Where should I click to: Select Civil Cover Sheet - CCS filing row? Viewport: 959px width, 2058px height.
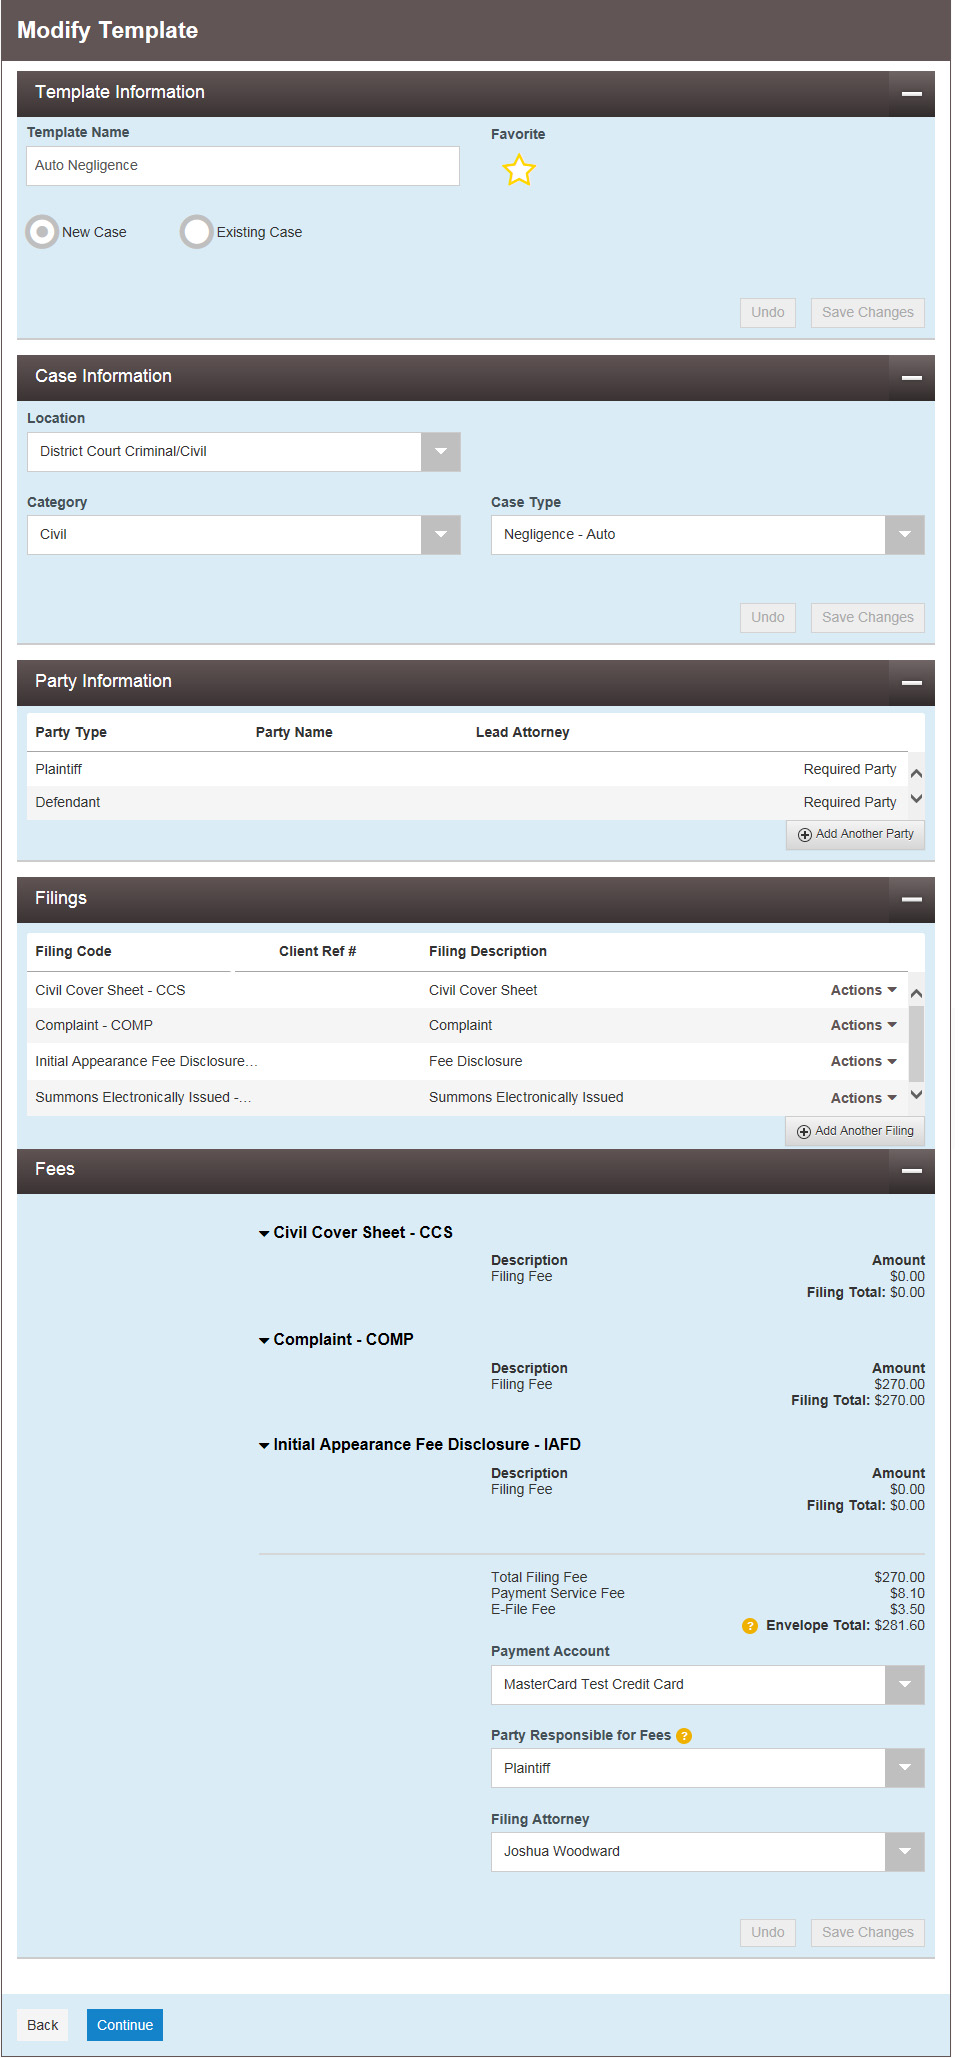pyautogui.click(x=467, y=990)
